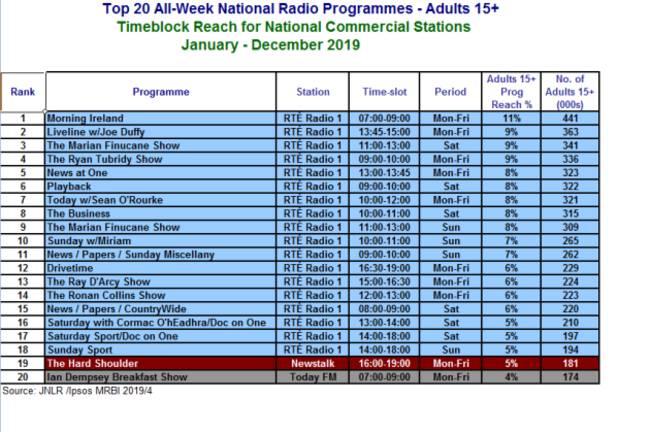Click the 'Time-slot' column header

point(384,92)
